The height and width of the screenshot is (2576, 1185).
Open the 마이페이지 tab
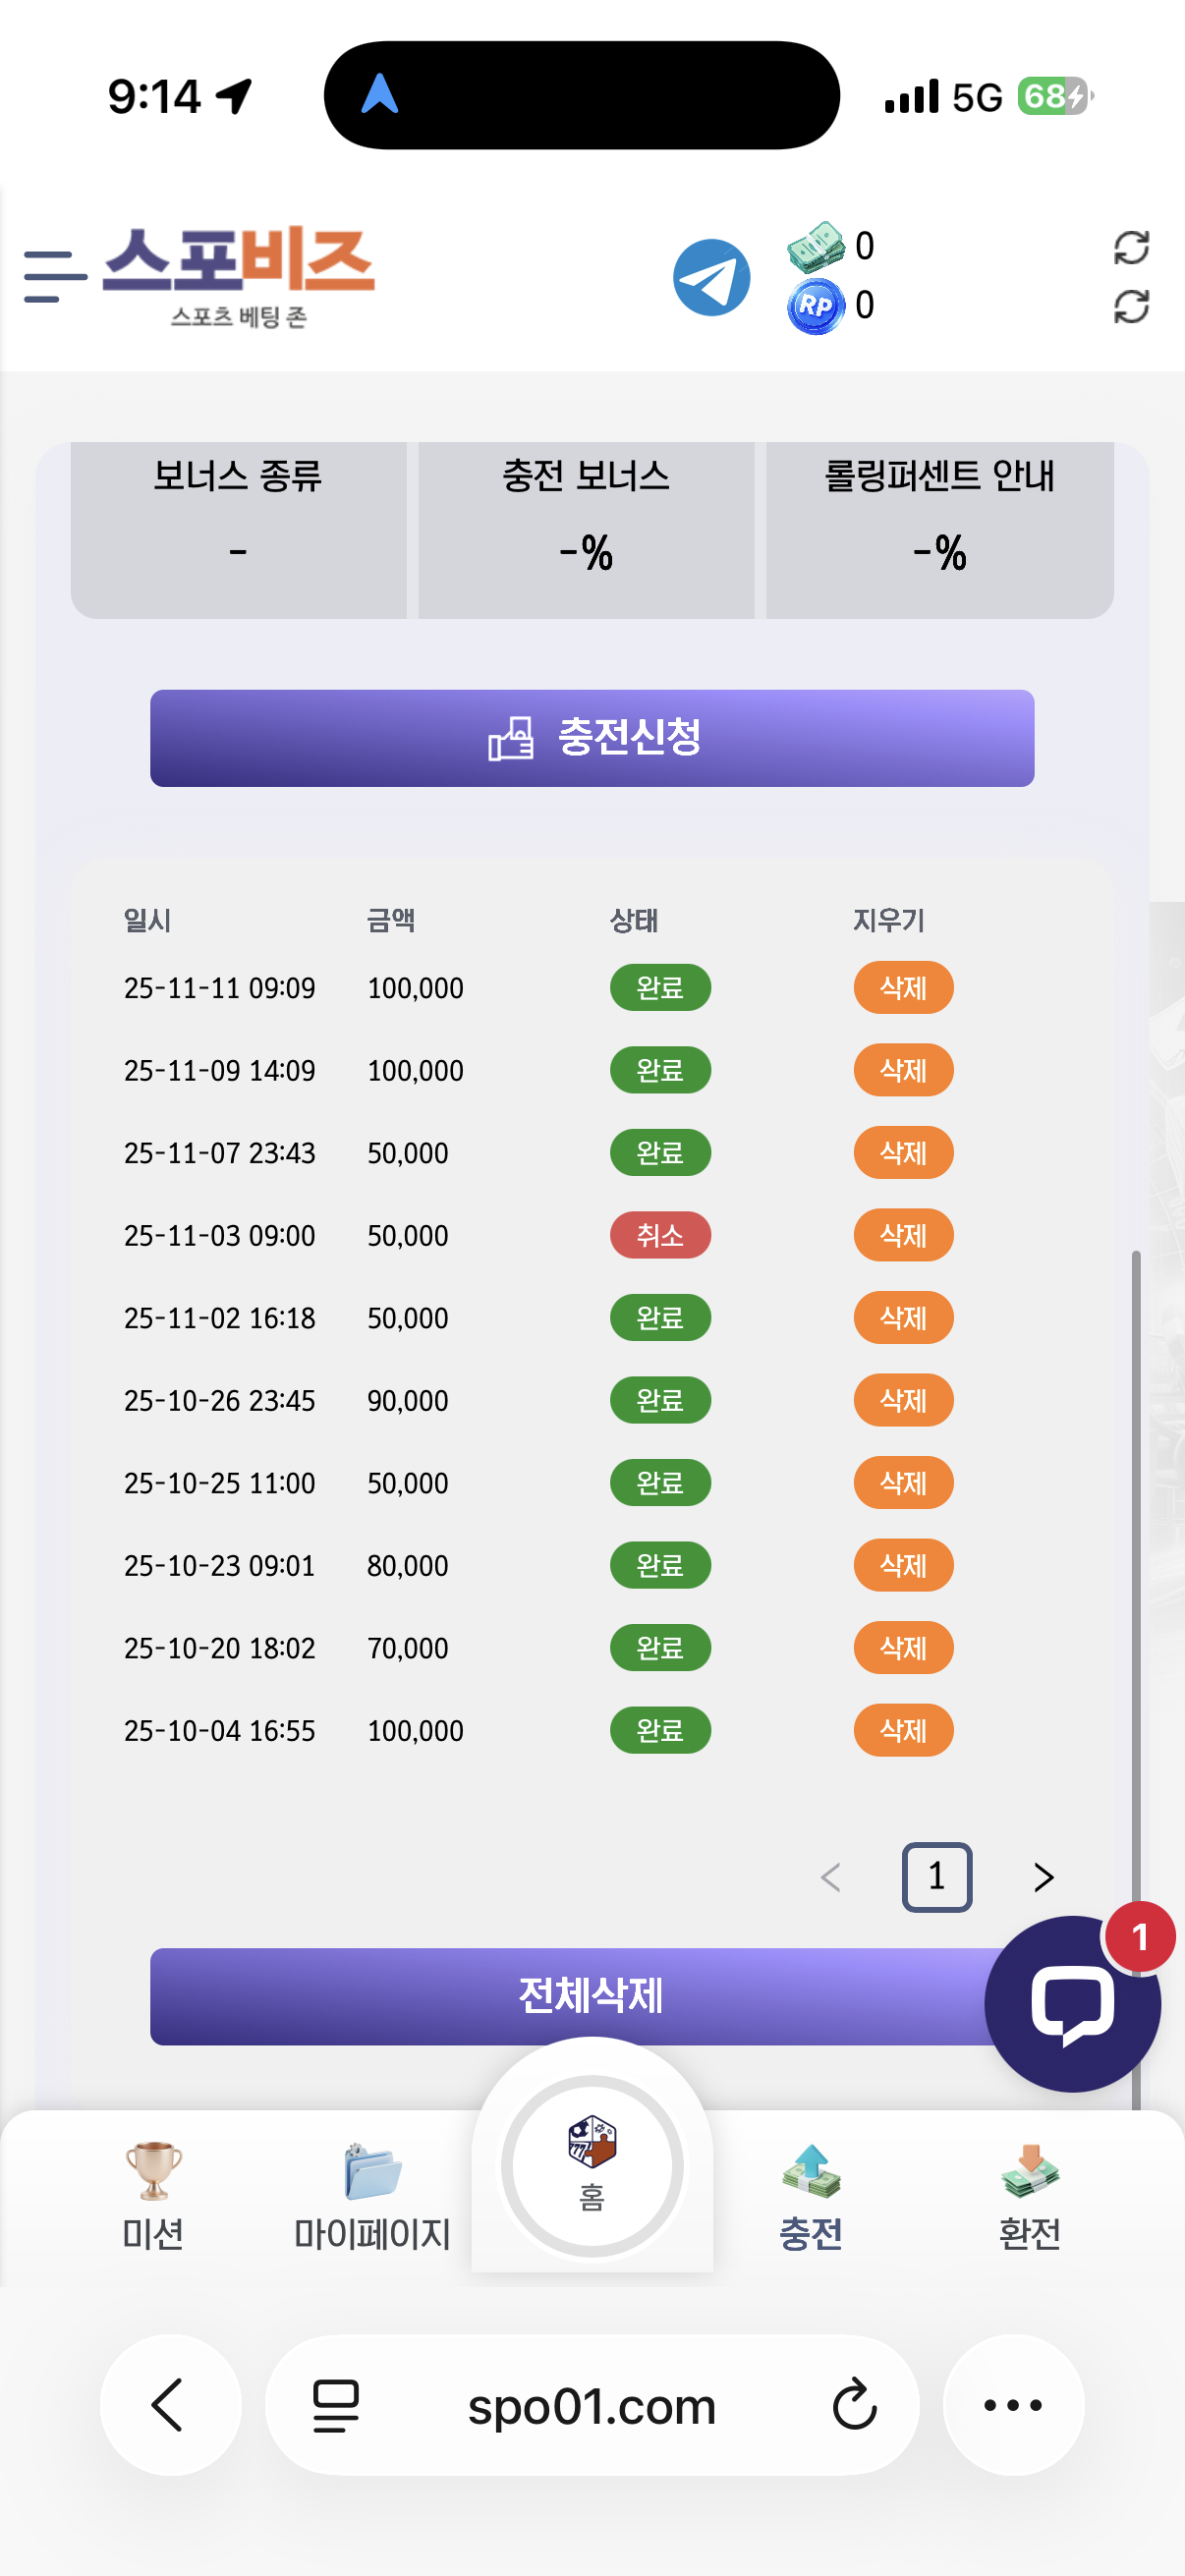372,2195
